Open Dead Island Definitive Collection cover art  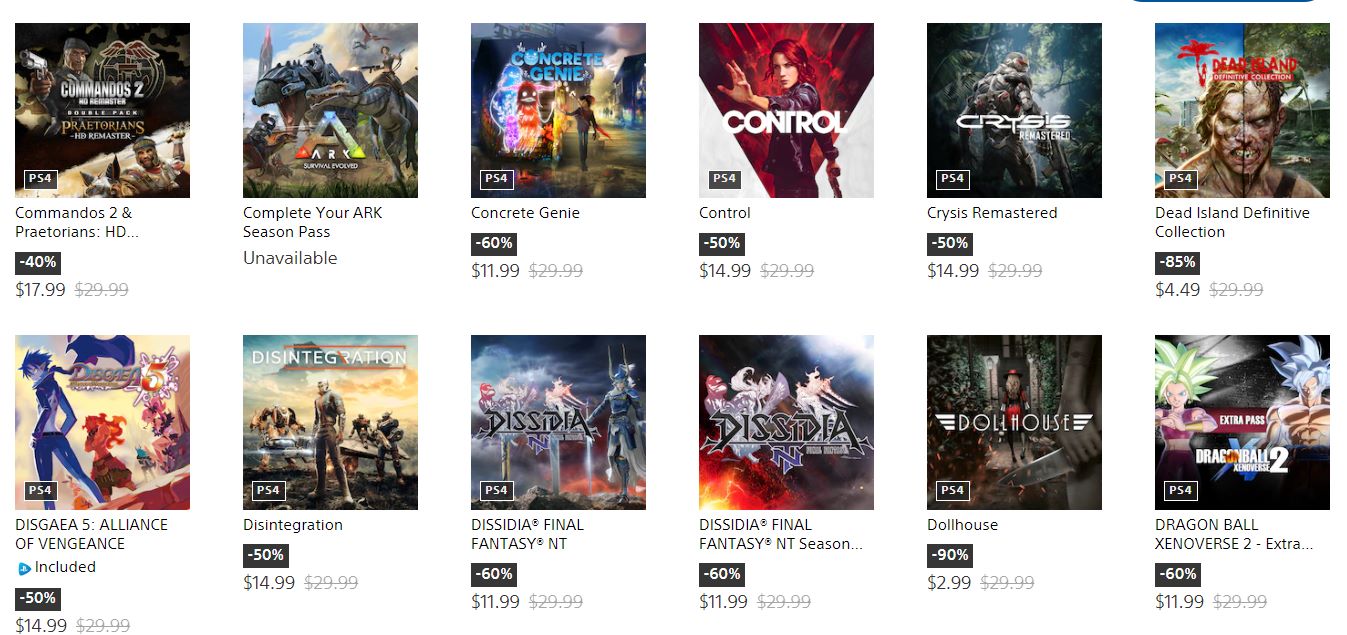pyautogui.click(x=1242, y=110)
